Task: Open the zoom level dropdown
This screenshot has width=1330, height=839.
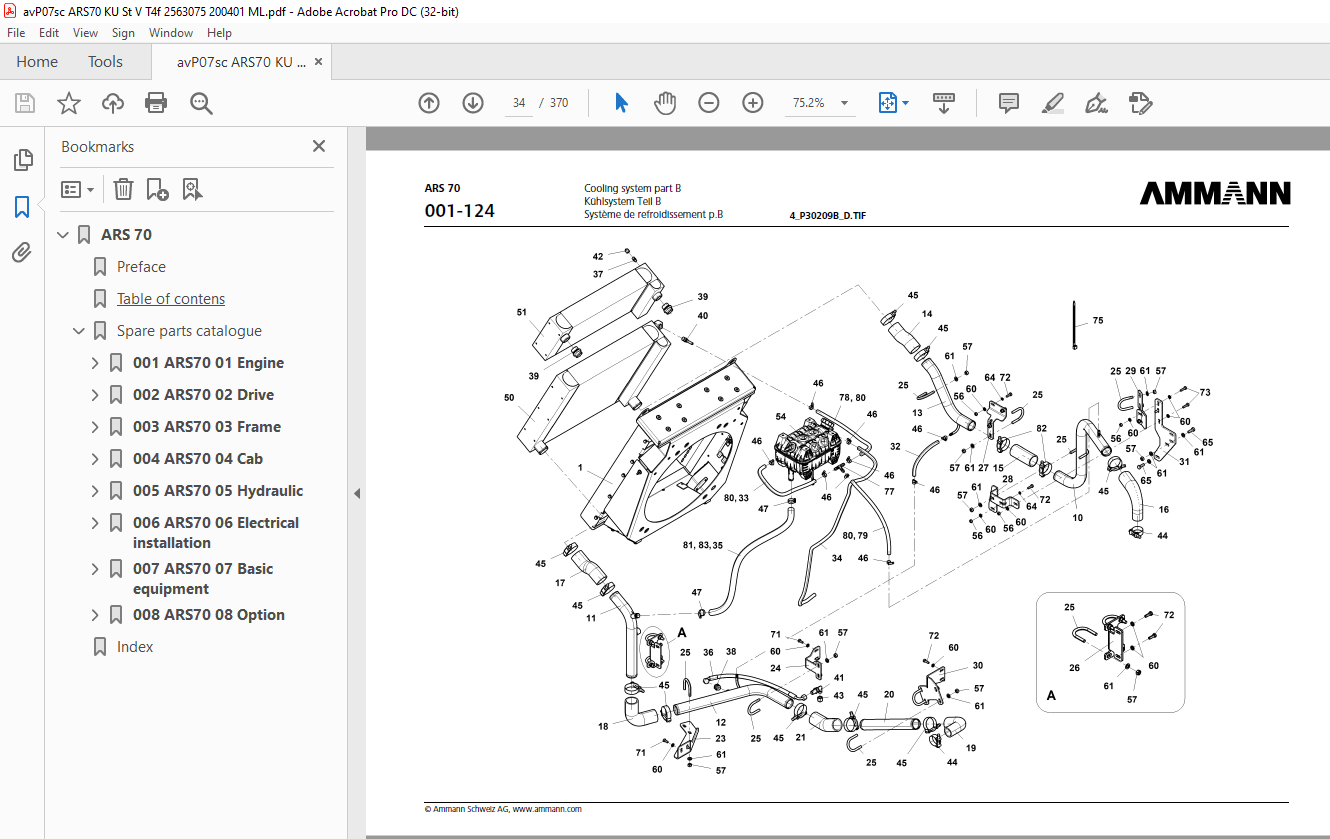Action: coord(844,103)
